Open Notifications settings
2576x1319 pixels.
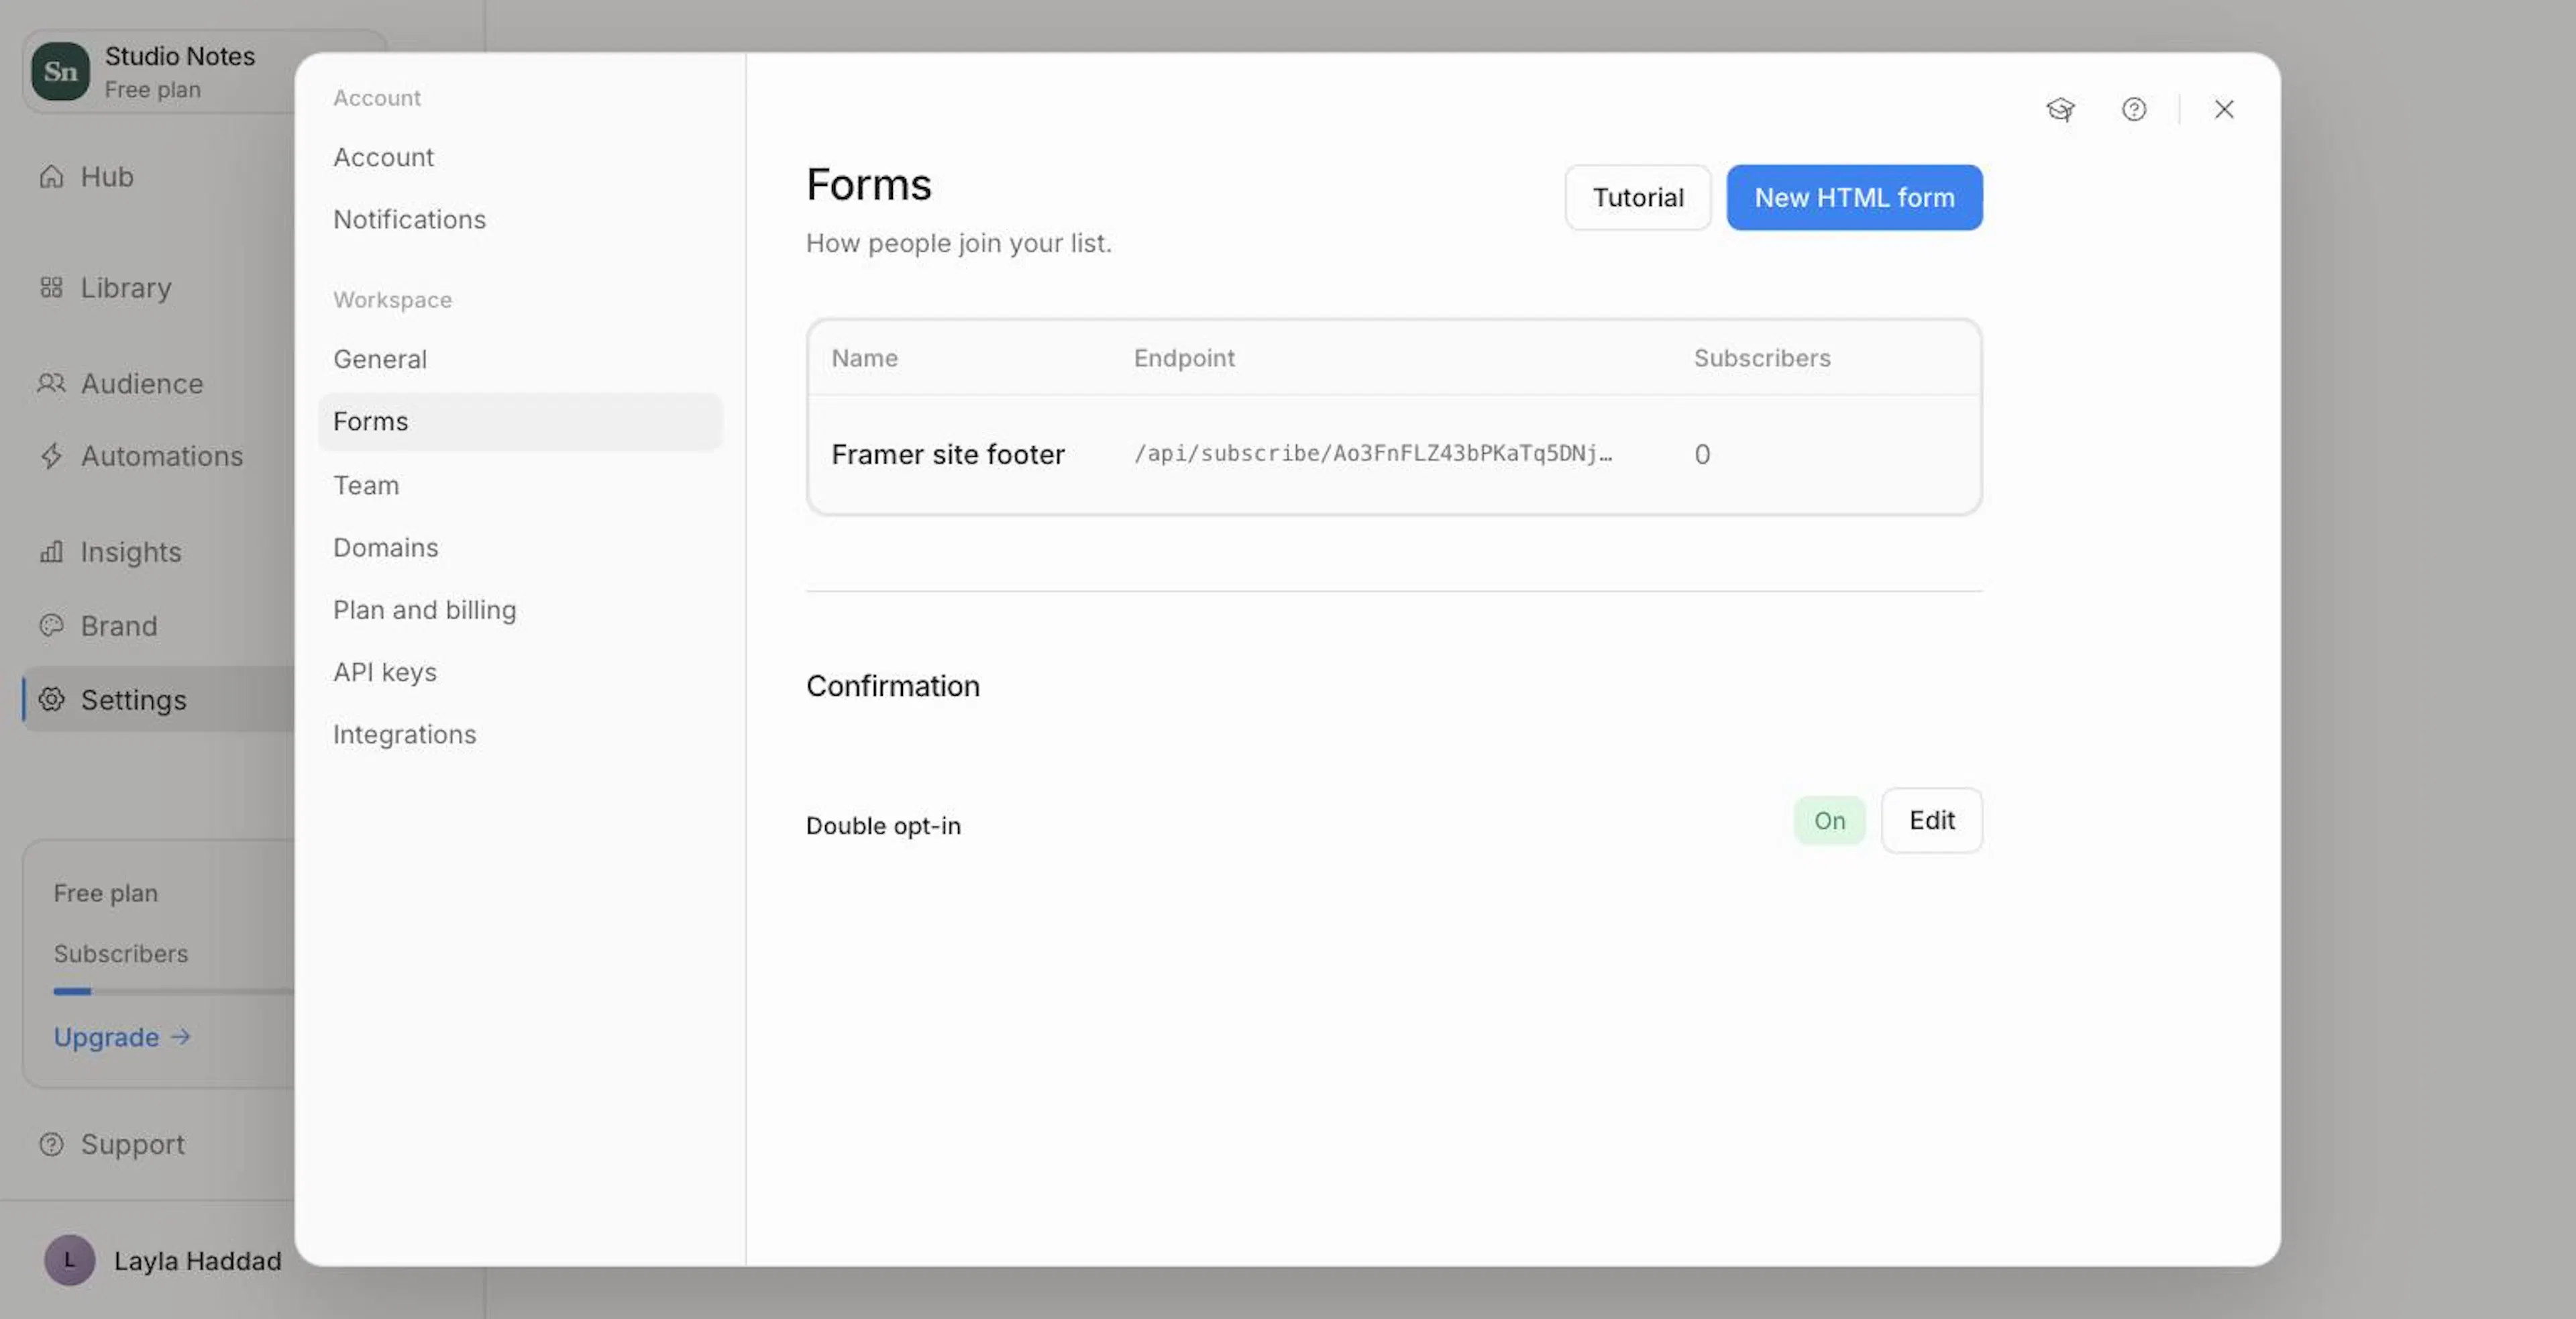click(520, 219)
